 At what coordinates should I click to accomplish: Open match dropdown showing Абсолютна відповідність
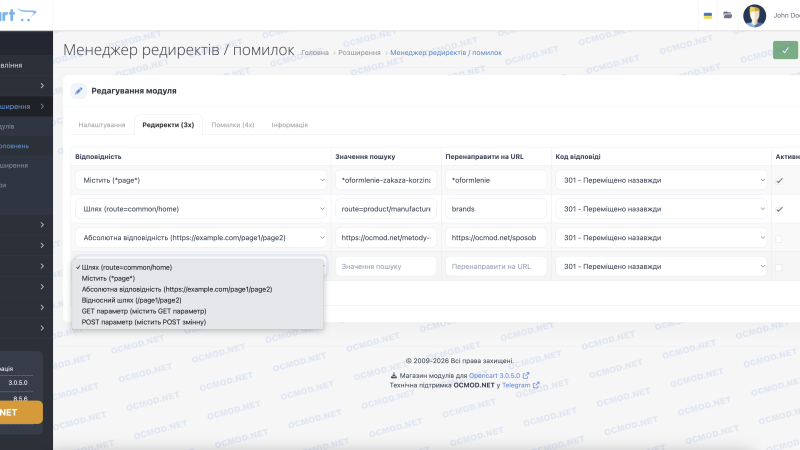[201, 238]
